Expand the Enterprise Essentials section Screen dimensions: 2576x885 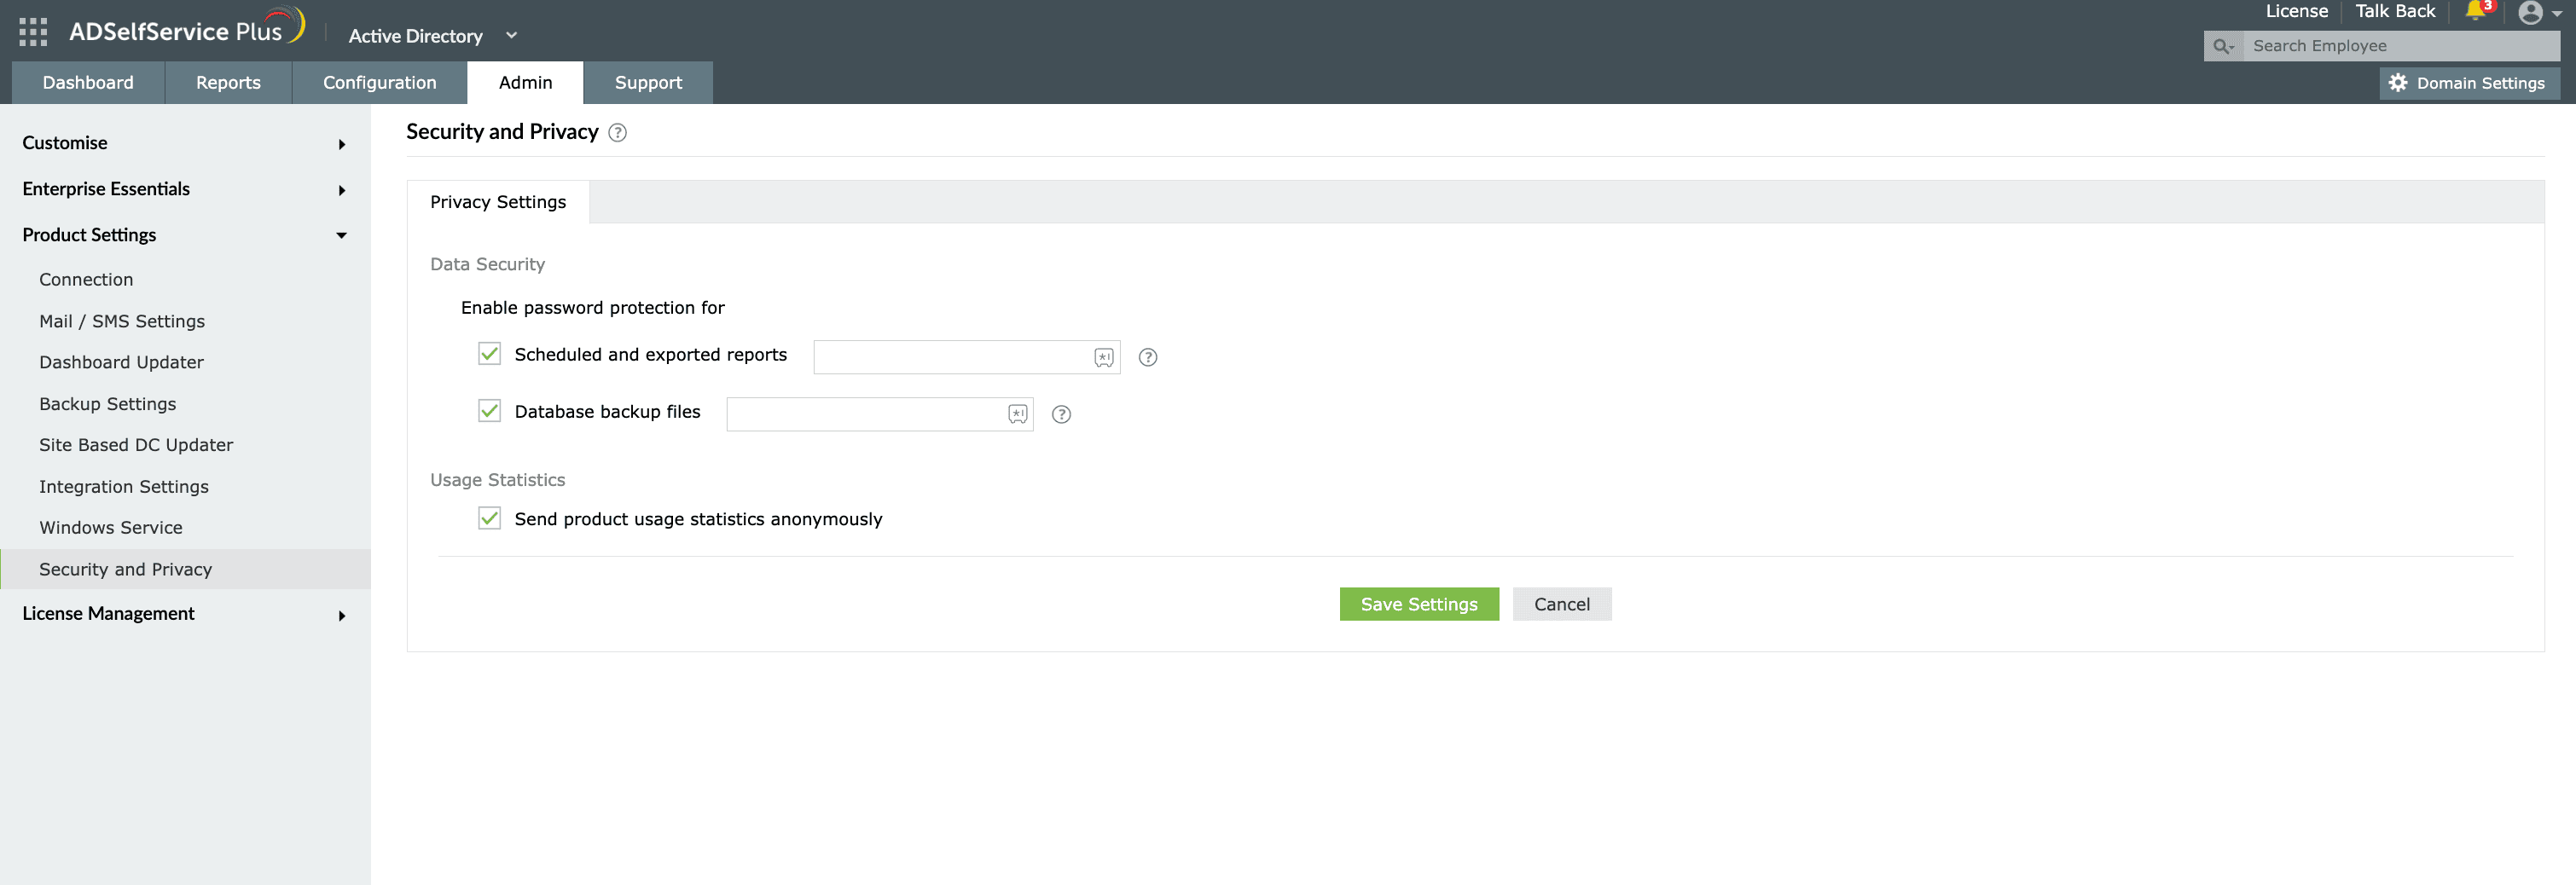click(x=185, y=189)
